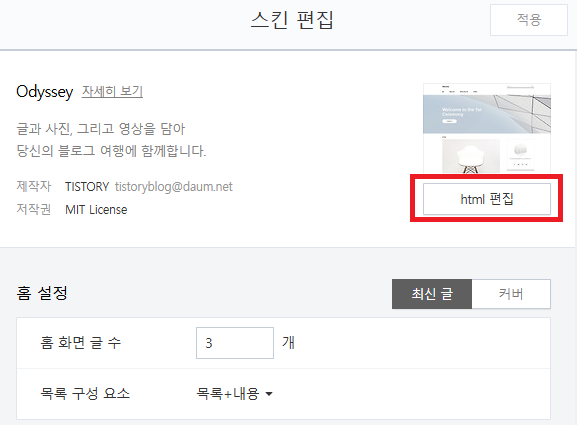Click the 목록 구성 요소 label

click(85, 394)
